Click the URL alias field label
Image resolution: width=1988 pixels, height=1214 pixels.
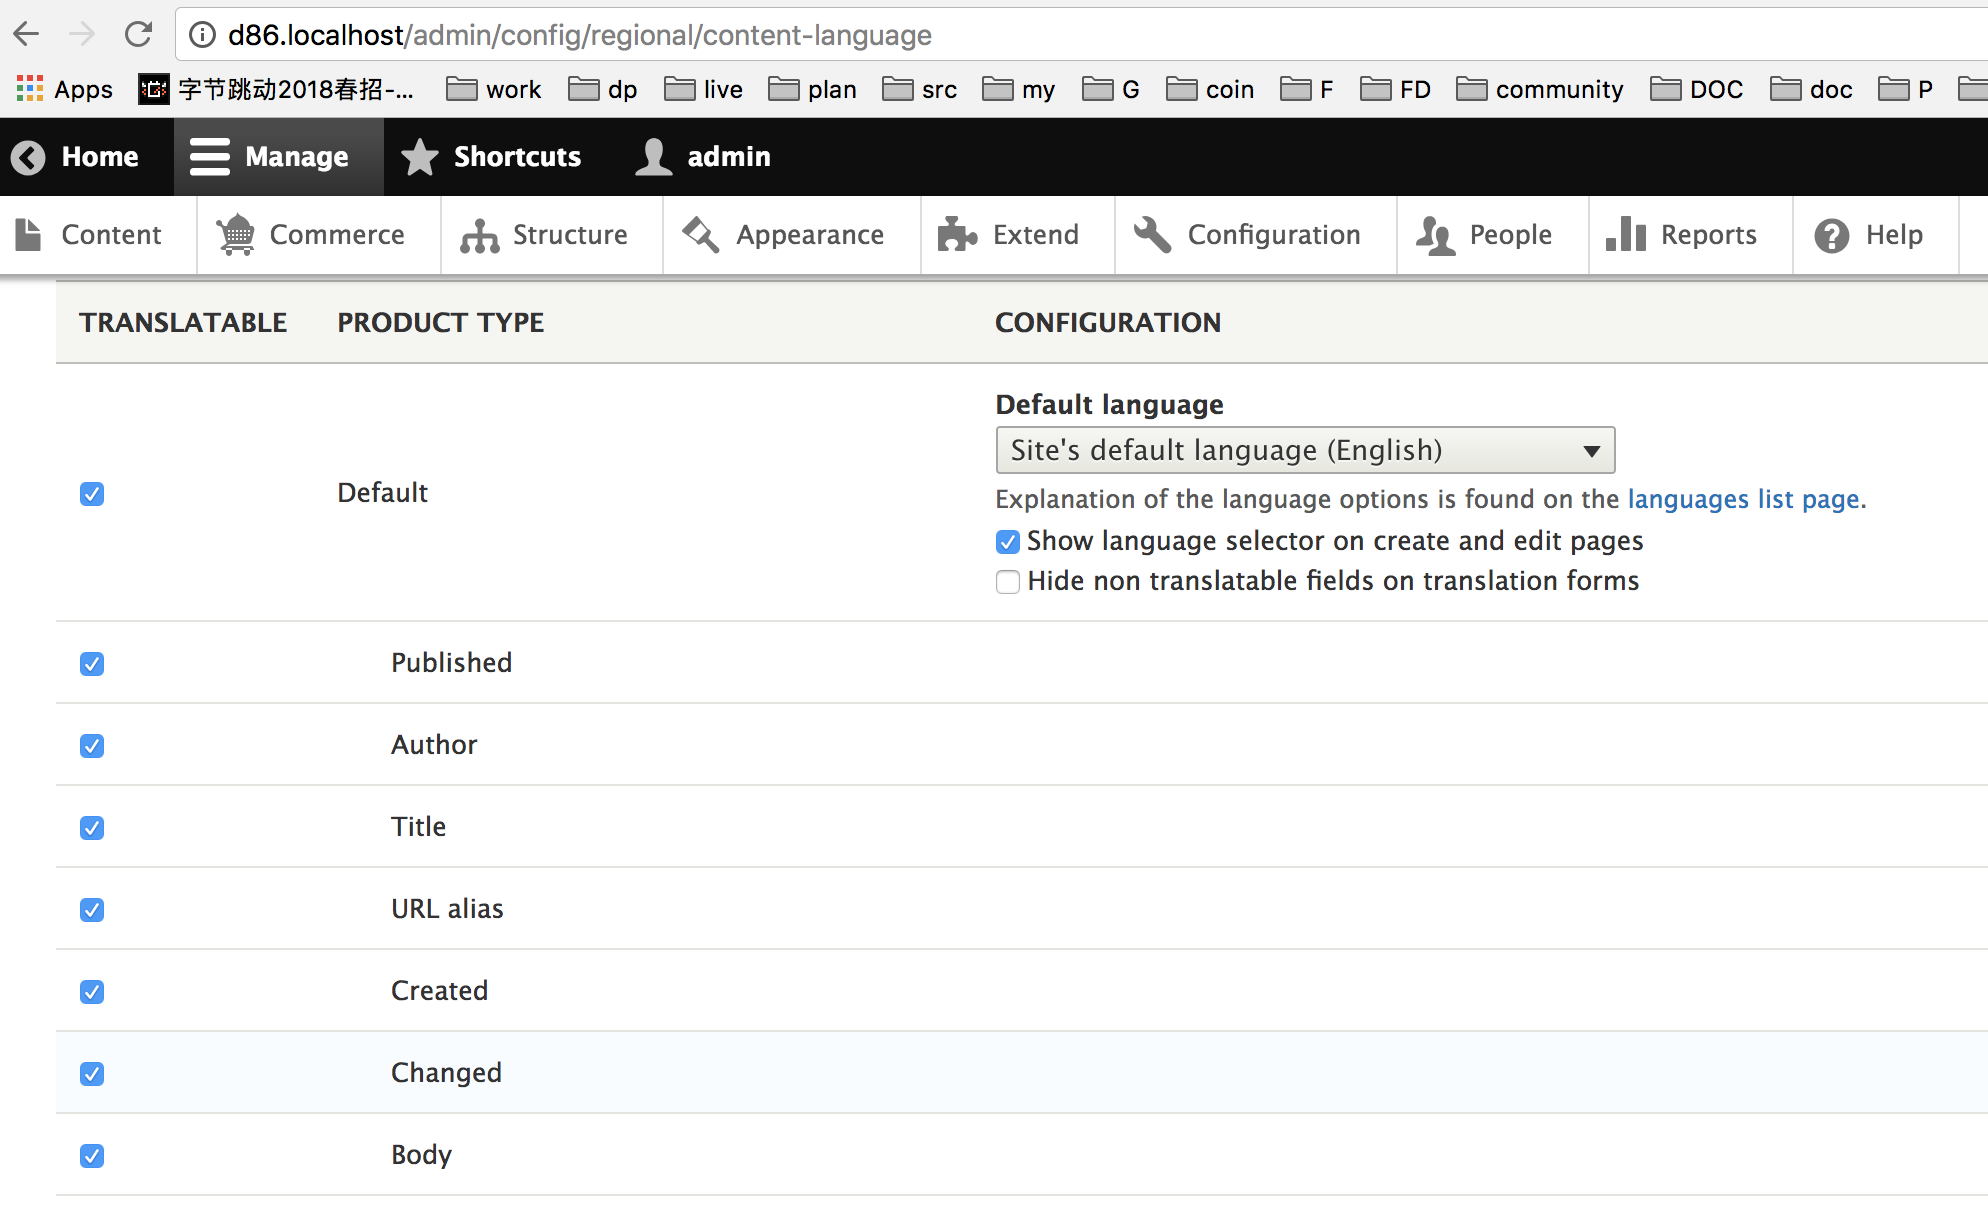[447, 908]
